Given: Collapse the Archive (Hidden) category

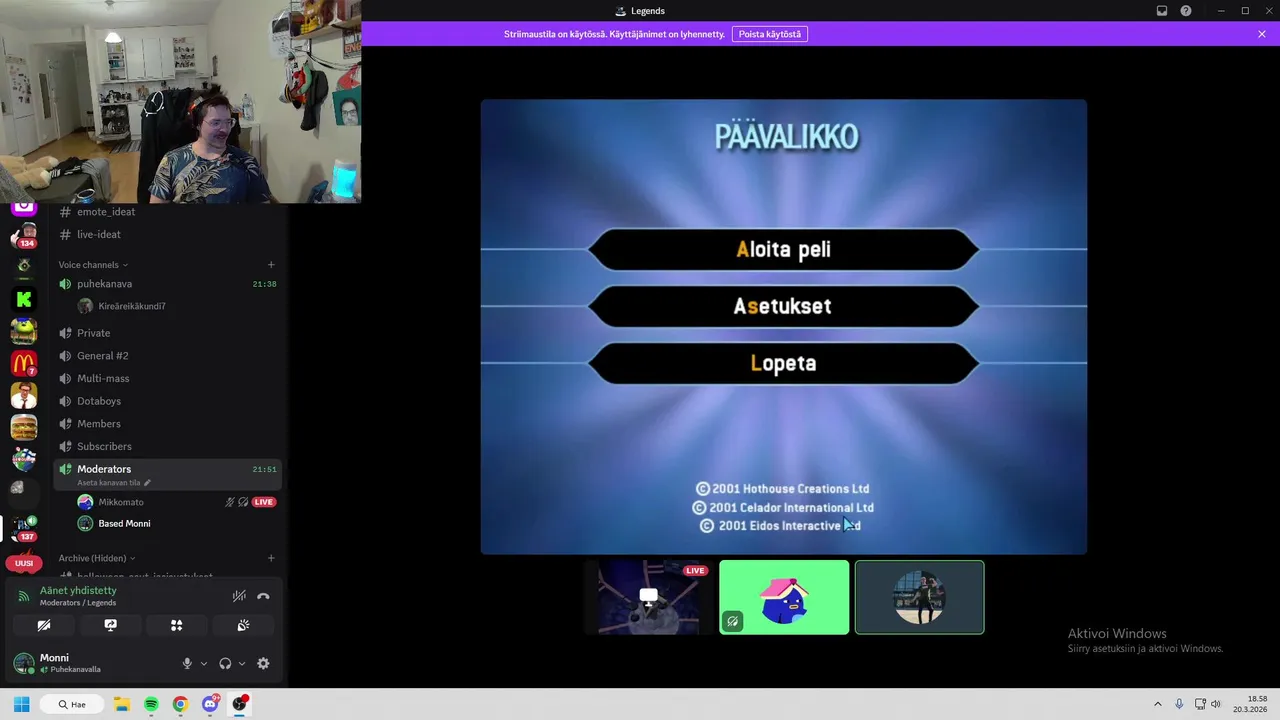Looking at the screenshot, I should (x=97, y=558).
